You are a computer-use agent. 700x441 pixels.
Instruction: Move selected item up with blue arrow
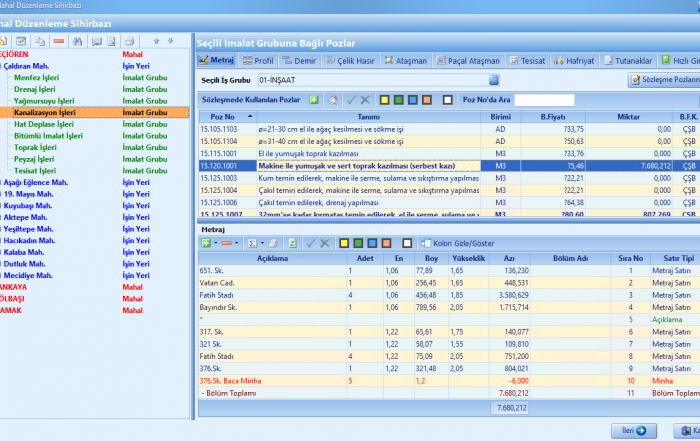tap(157, 41)
